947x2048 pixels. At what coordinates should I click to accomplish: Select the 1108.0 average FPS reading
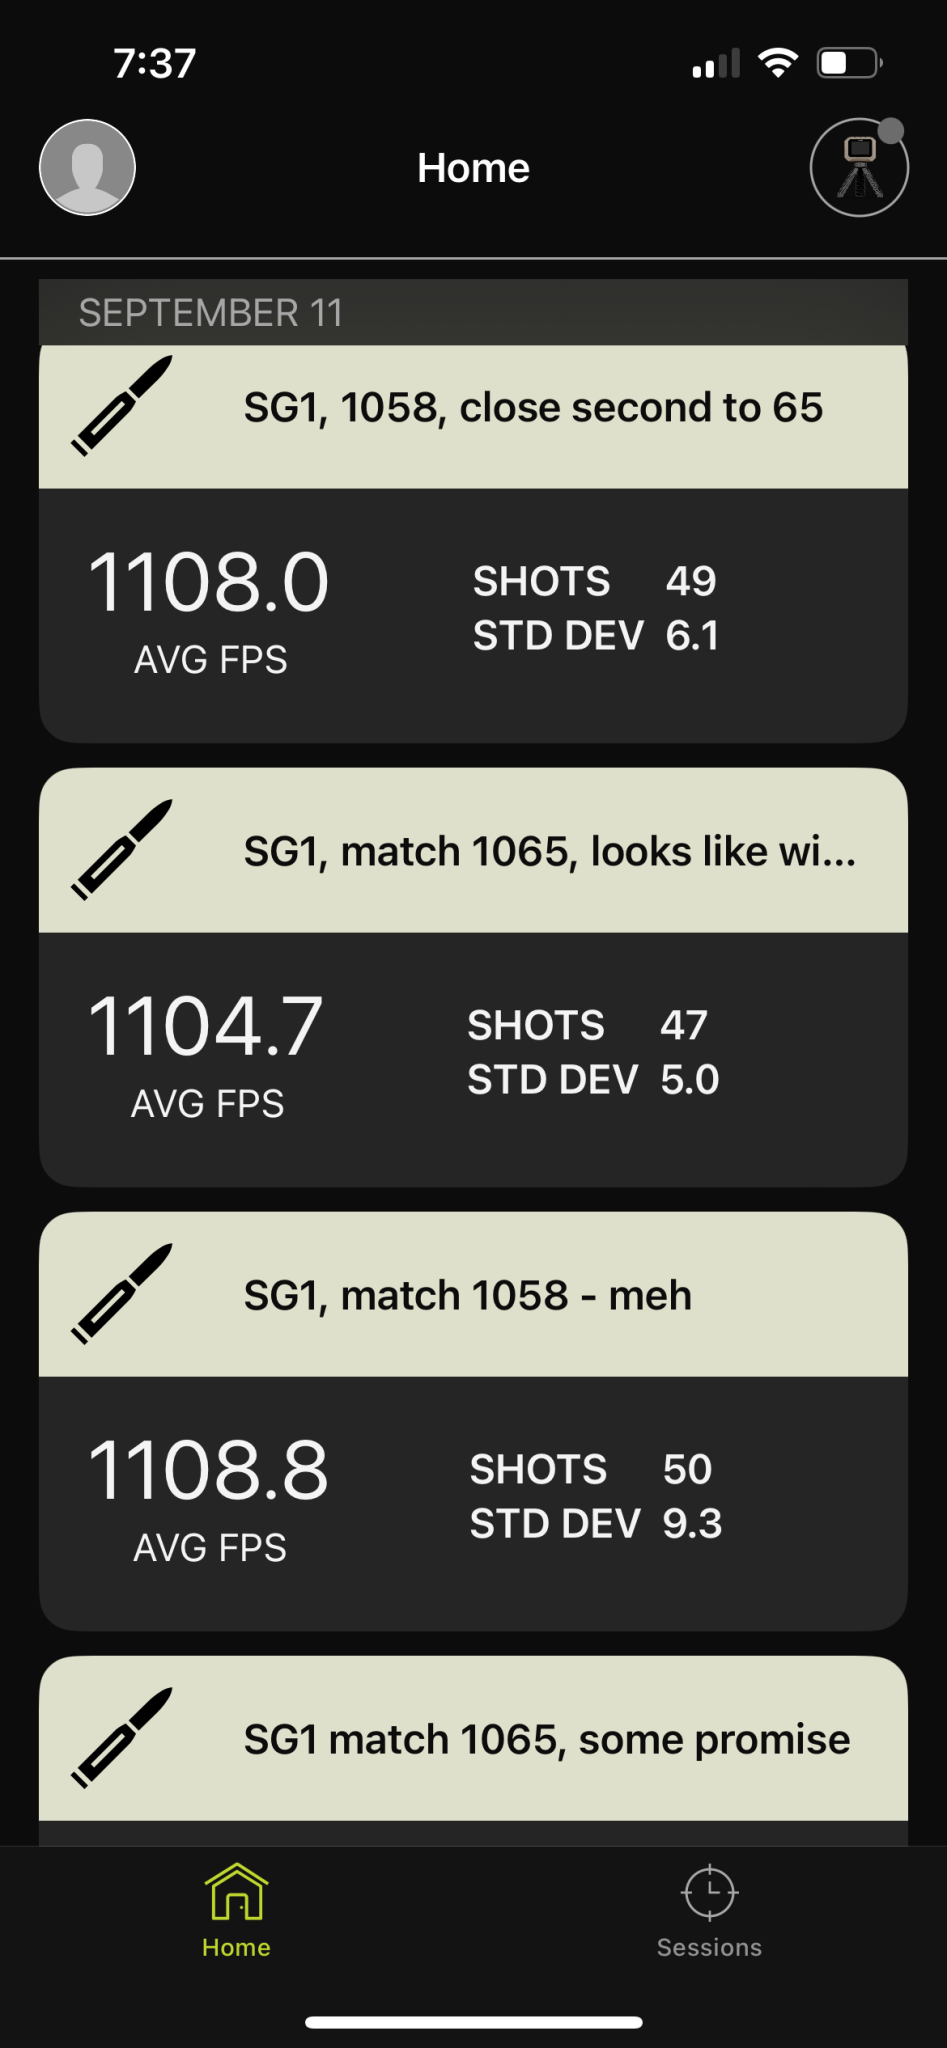coord(209,583)
